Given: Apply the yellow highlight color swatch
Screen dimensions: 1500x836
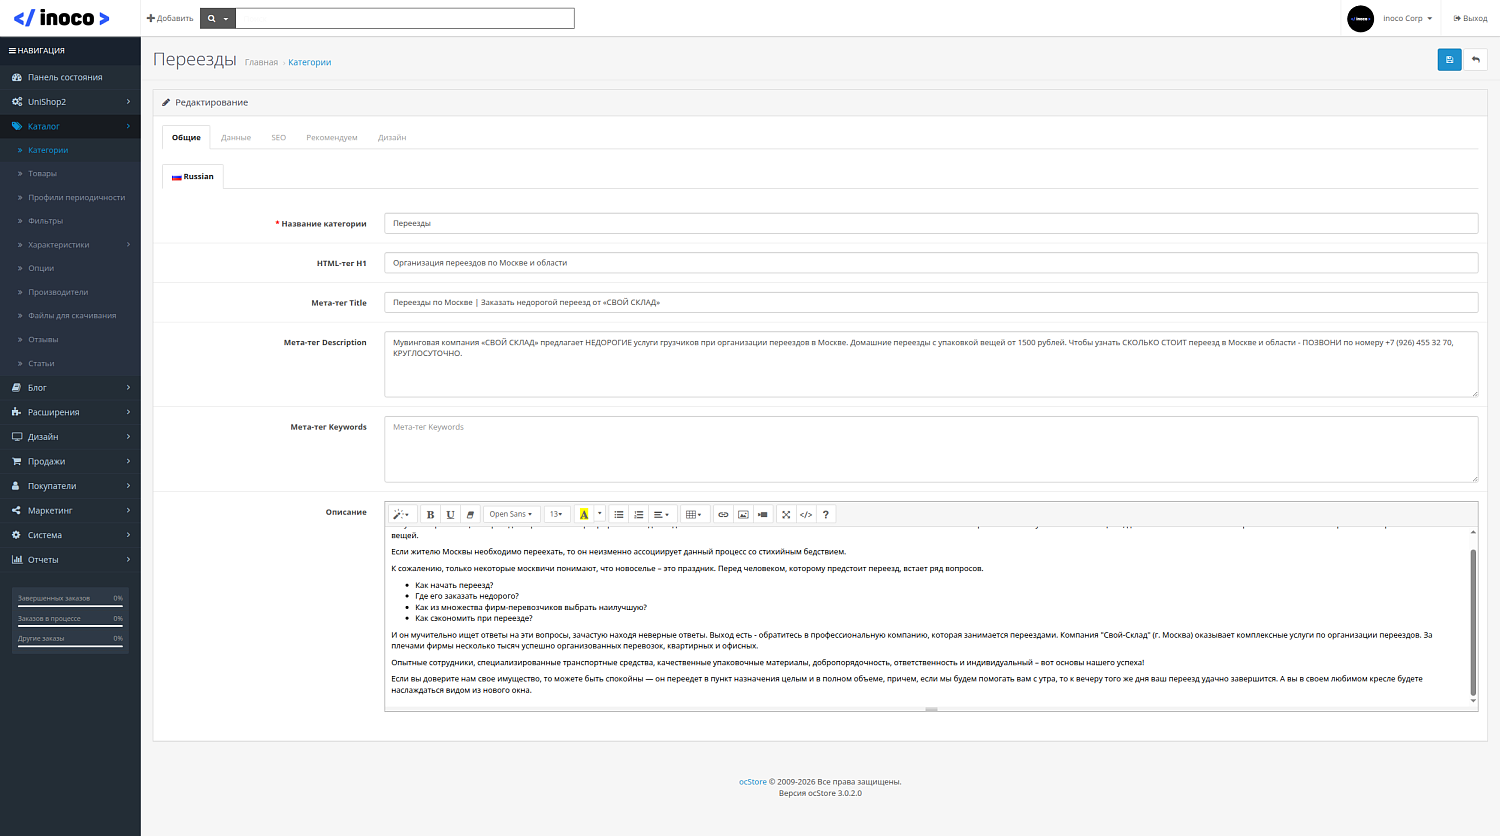Looking at the screenshot, I should (584, 515).
